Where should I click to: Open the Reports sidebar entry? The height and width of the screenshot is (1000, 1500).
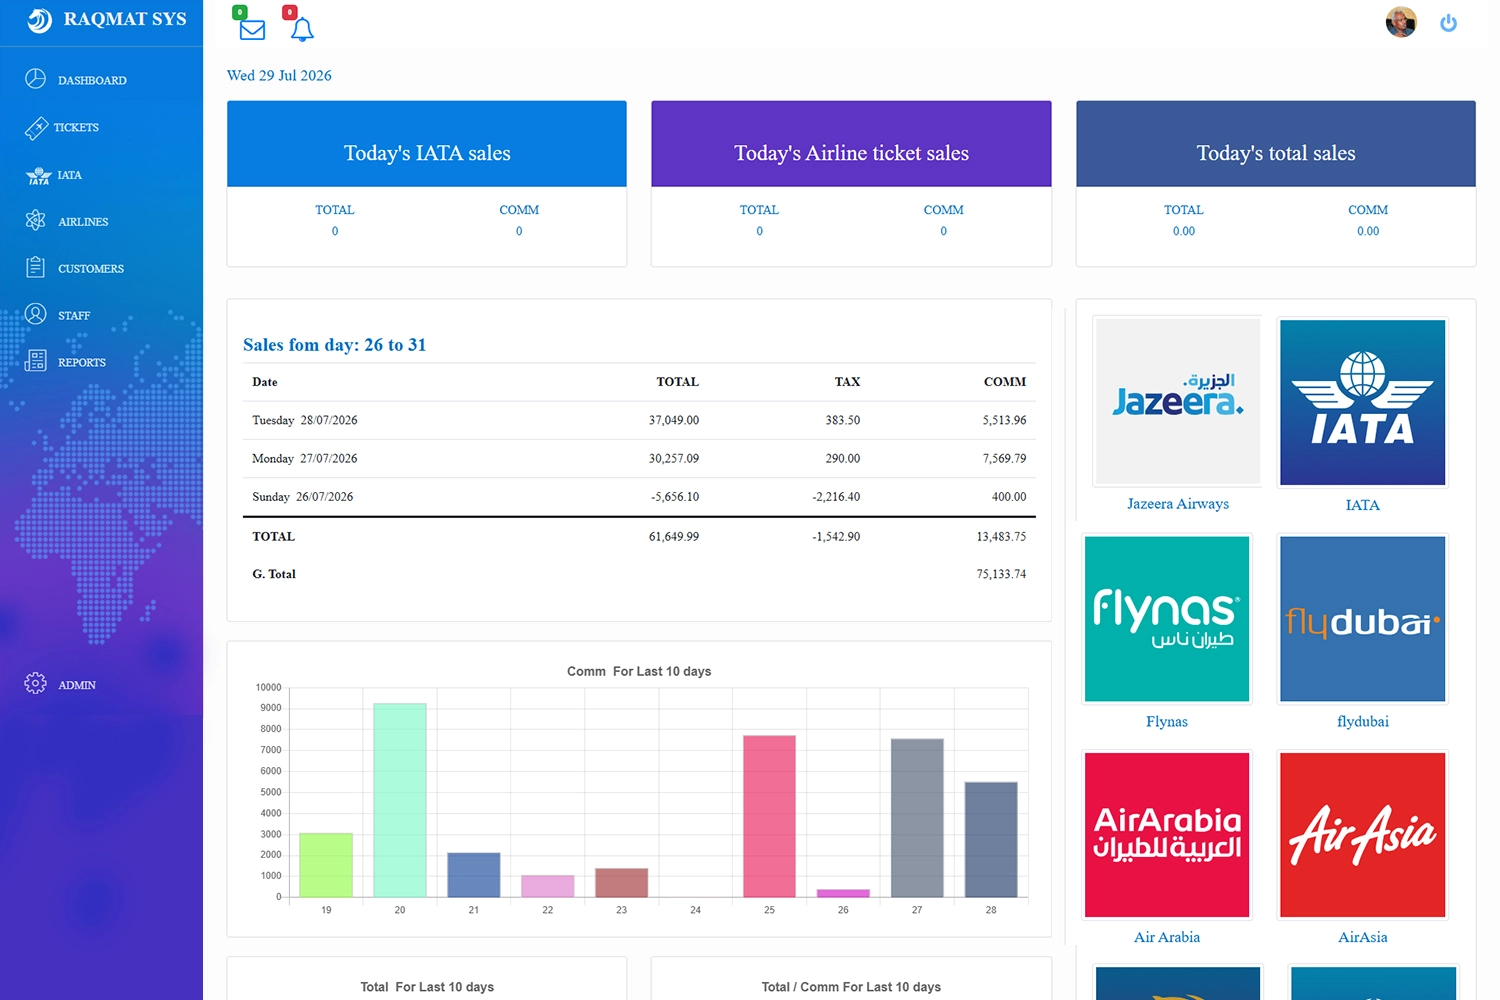click(82, 363)
